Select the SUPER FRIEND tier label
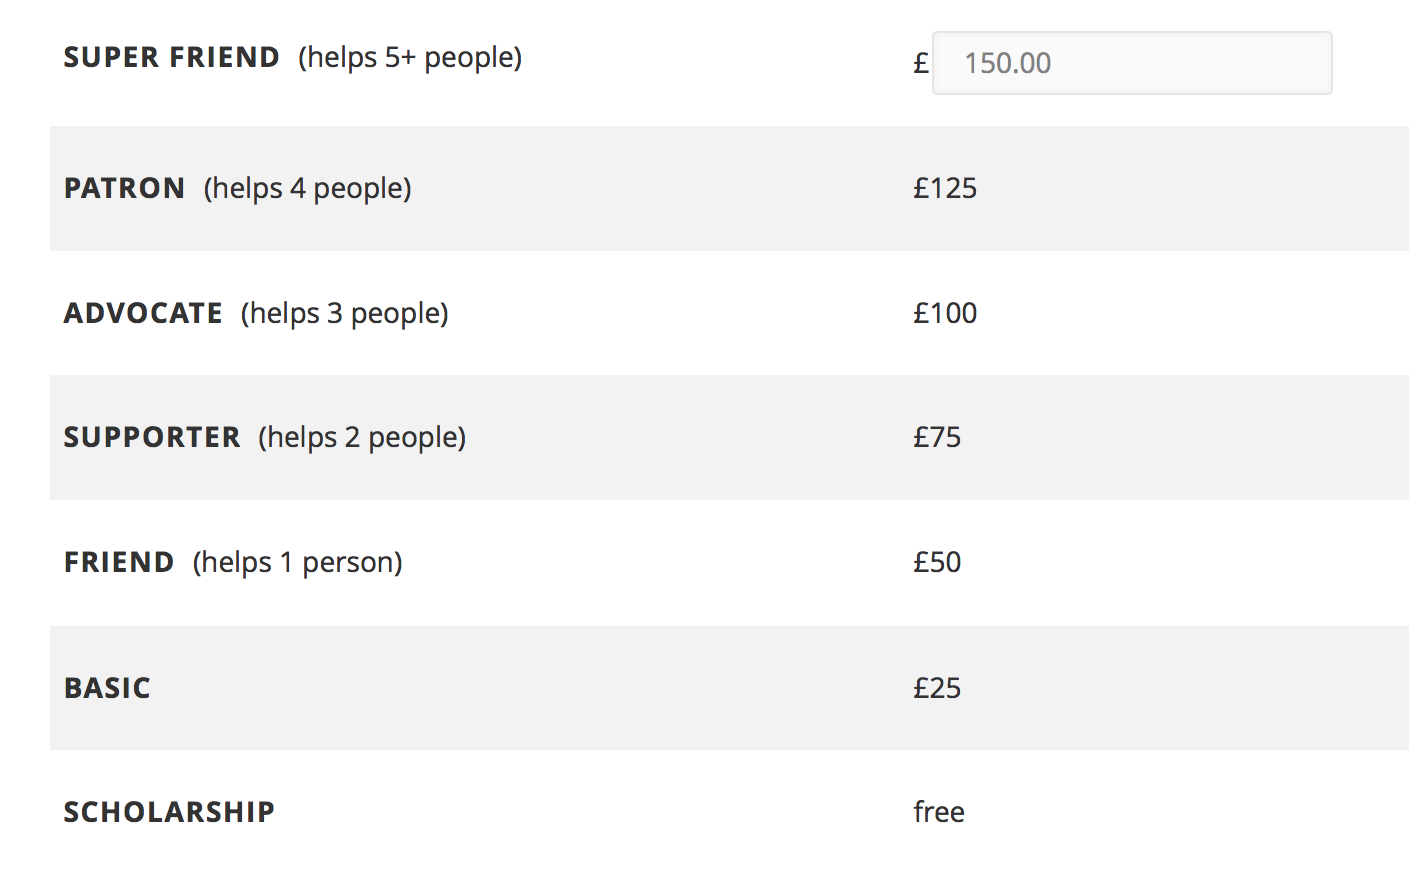The height and width of the screenshot is (876, 1409). [172, 57]
